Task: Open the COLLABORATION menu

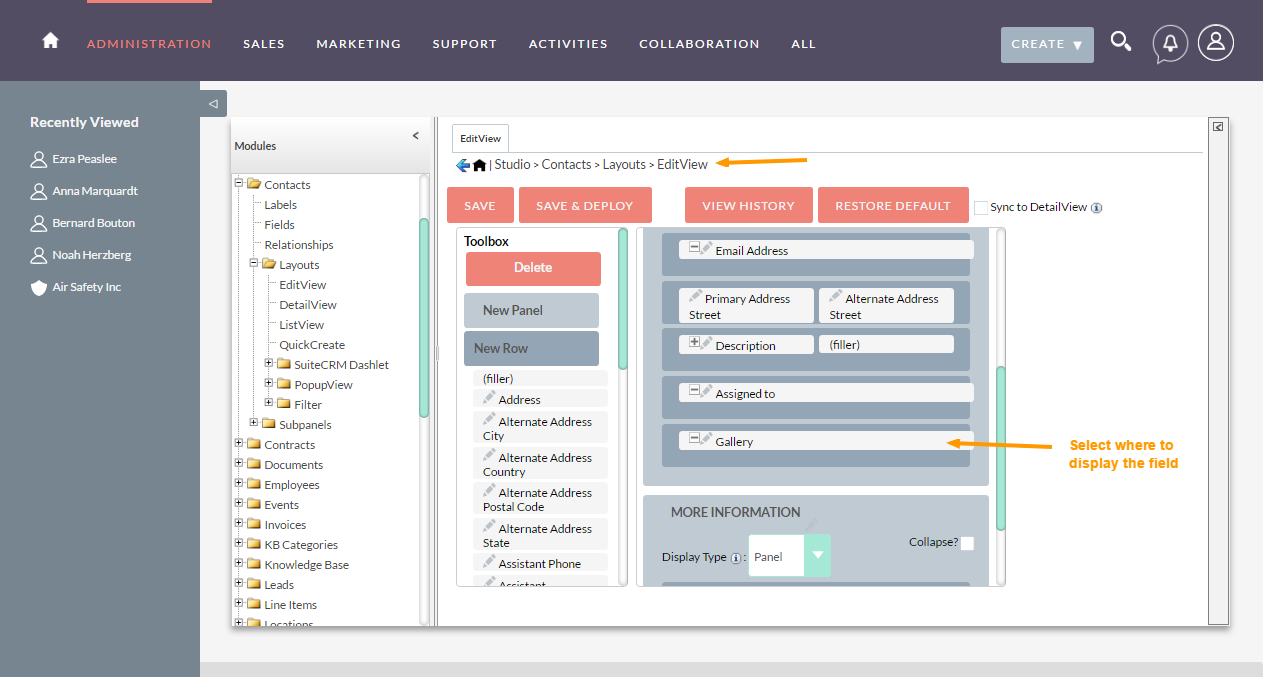Action: point(699,44)
